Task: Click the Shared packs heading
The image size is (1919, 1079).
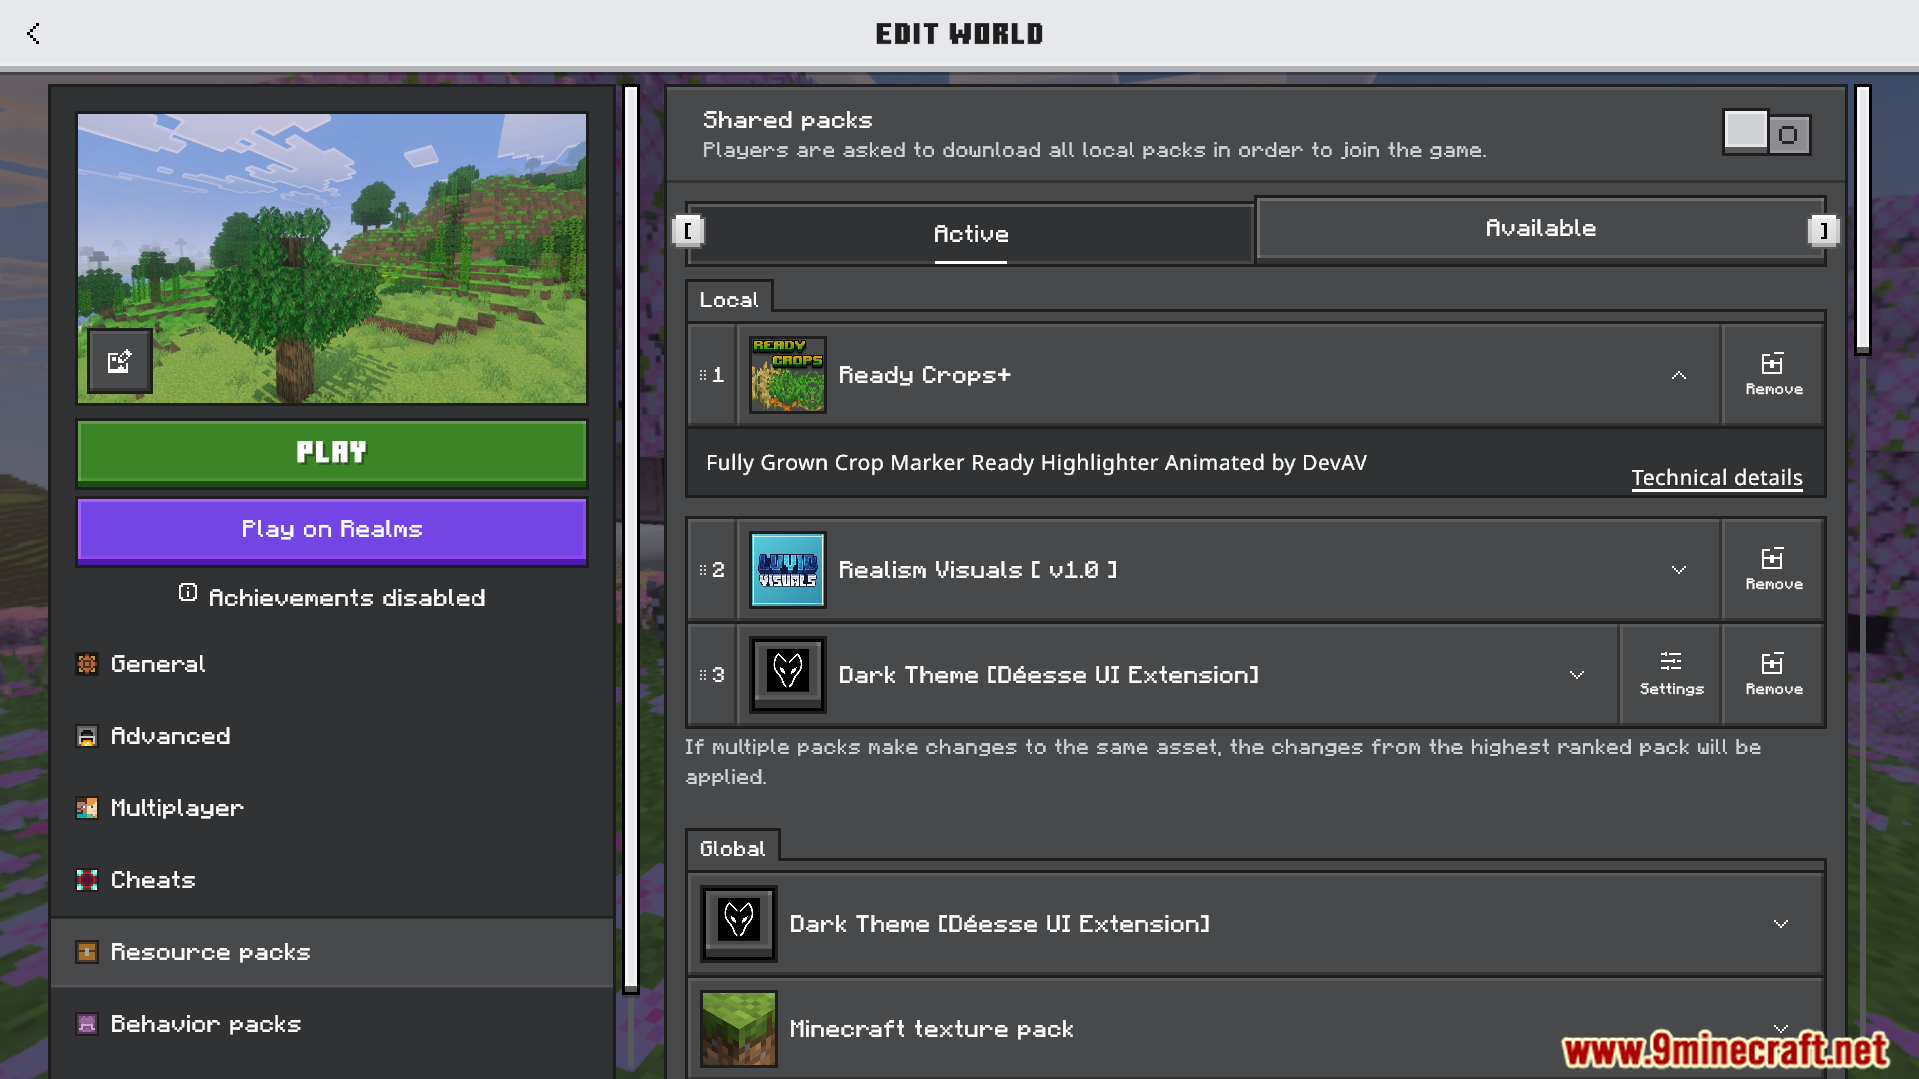Action: [787, 120]
